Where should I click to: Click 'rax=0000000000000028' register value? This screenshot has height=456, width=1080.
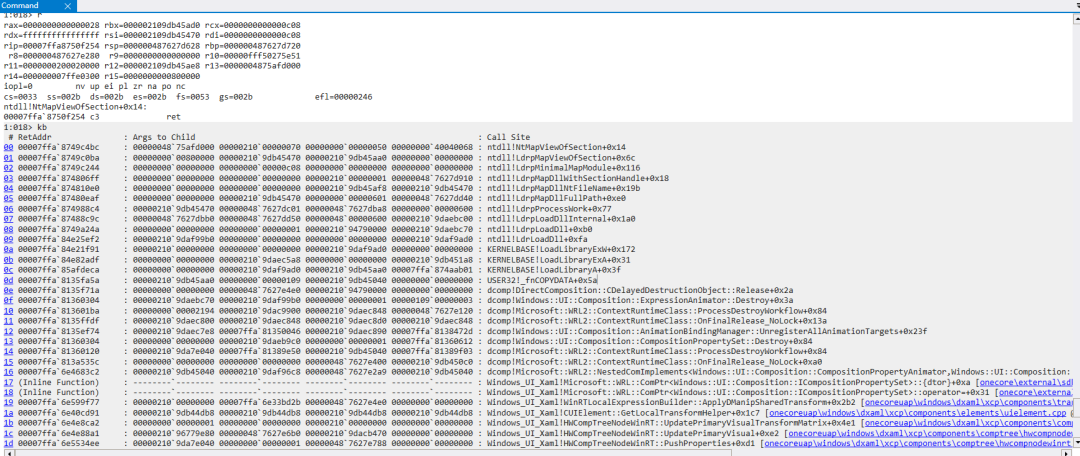point(52,25)
